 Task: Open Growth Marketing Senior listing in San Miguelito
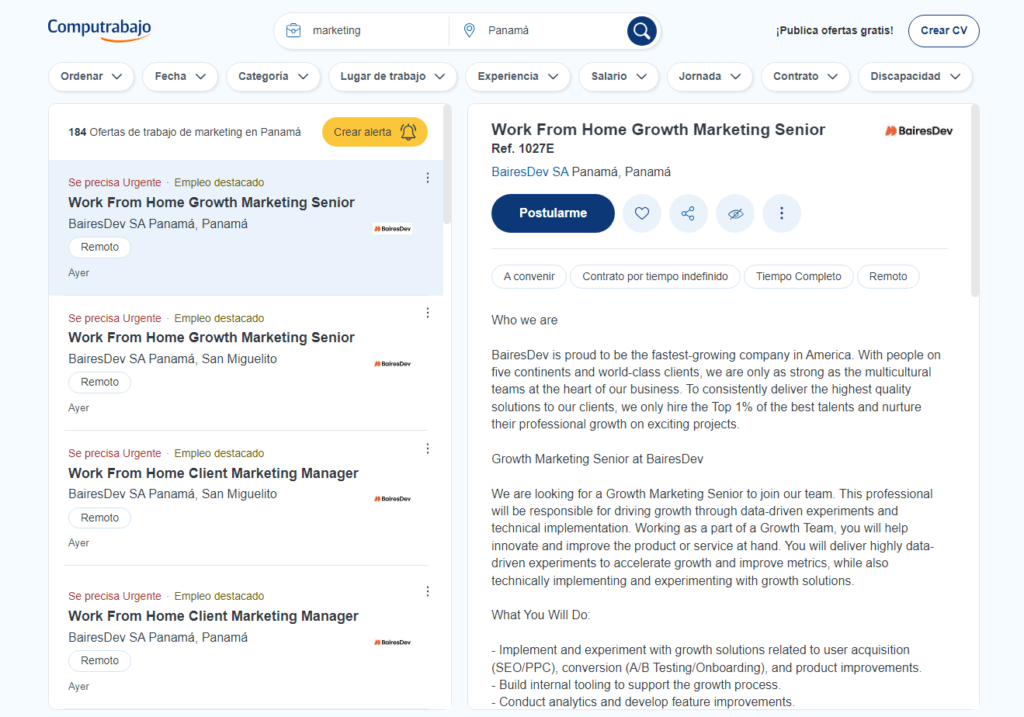tap(211, 338)
